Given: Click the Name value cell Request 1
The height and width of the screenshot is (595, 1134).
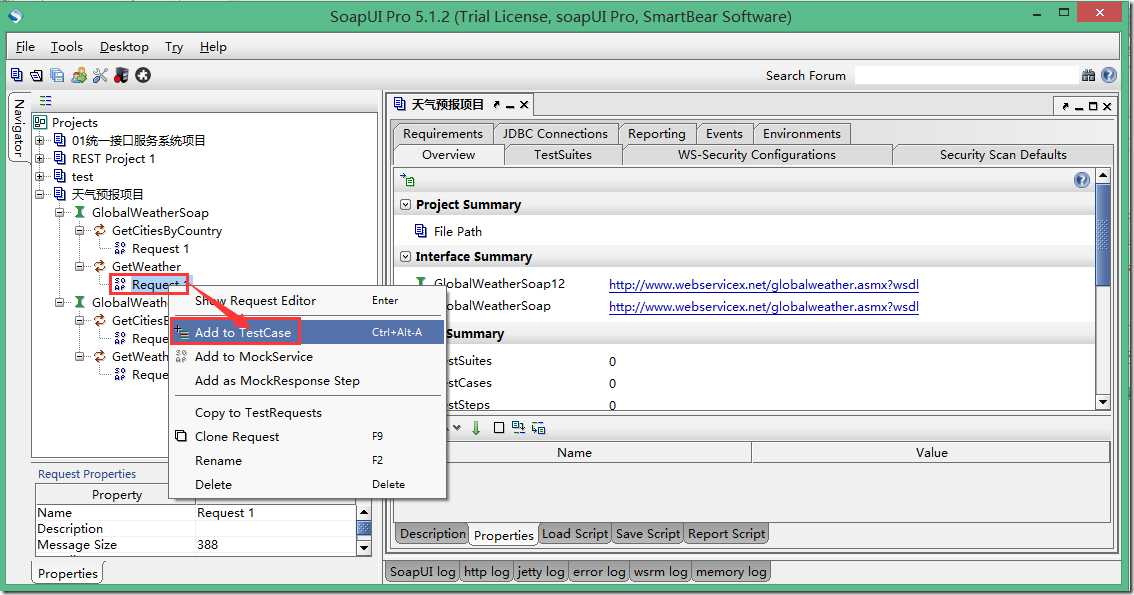Looking at the screenshot, I should click(x=276, y=513).
